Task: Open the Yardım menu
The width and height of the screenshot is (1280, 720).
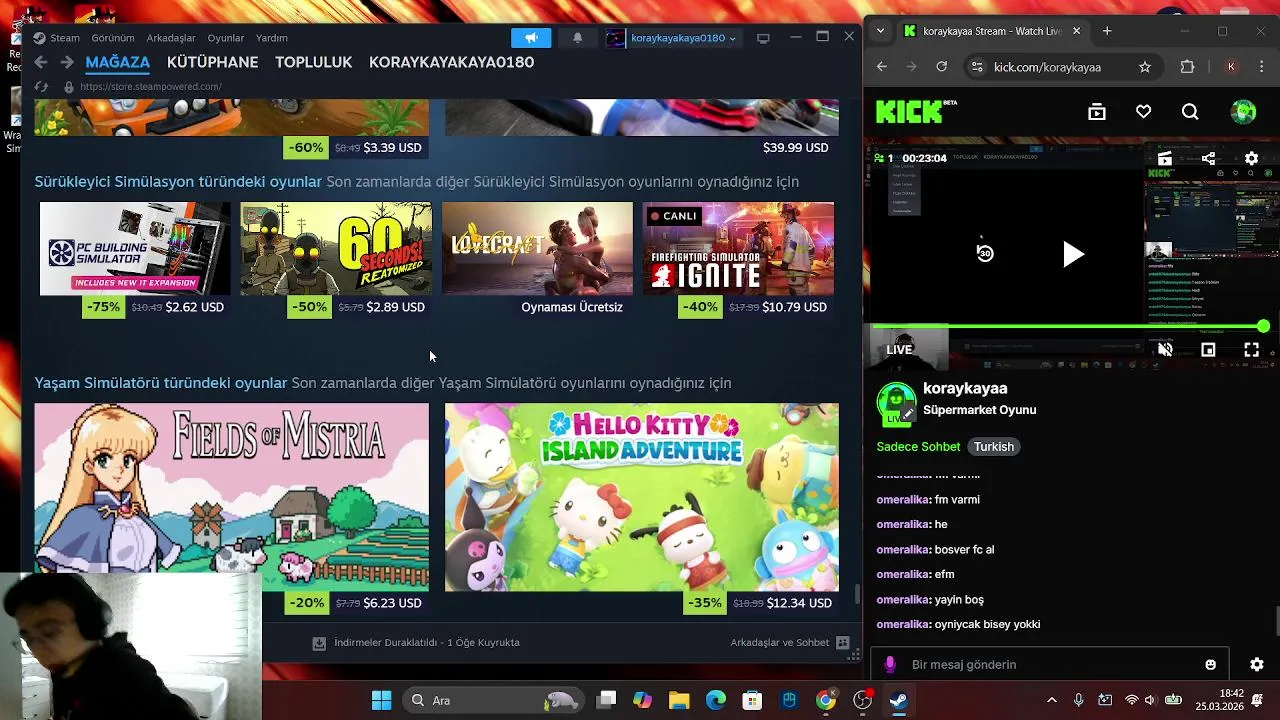Action: 272,38
